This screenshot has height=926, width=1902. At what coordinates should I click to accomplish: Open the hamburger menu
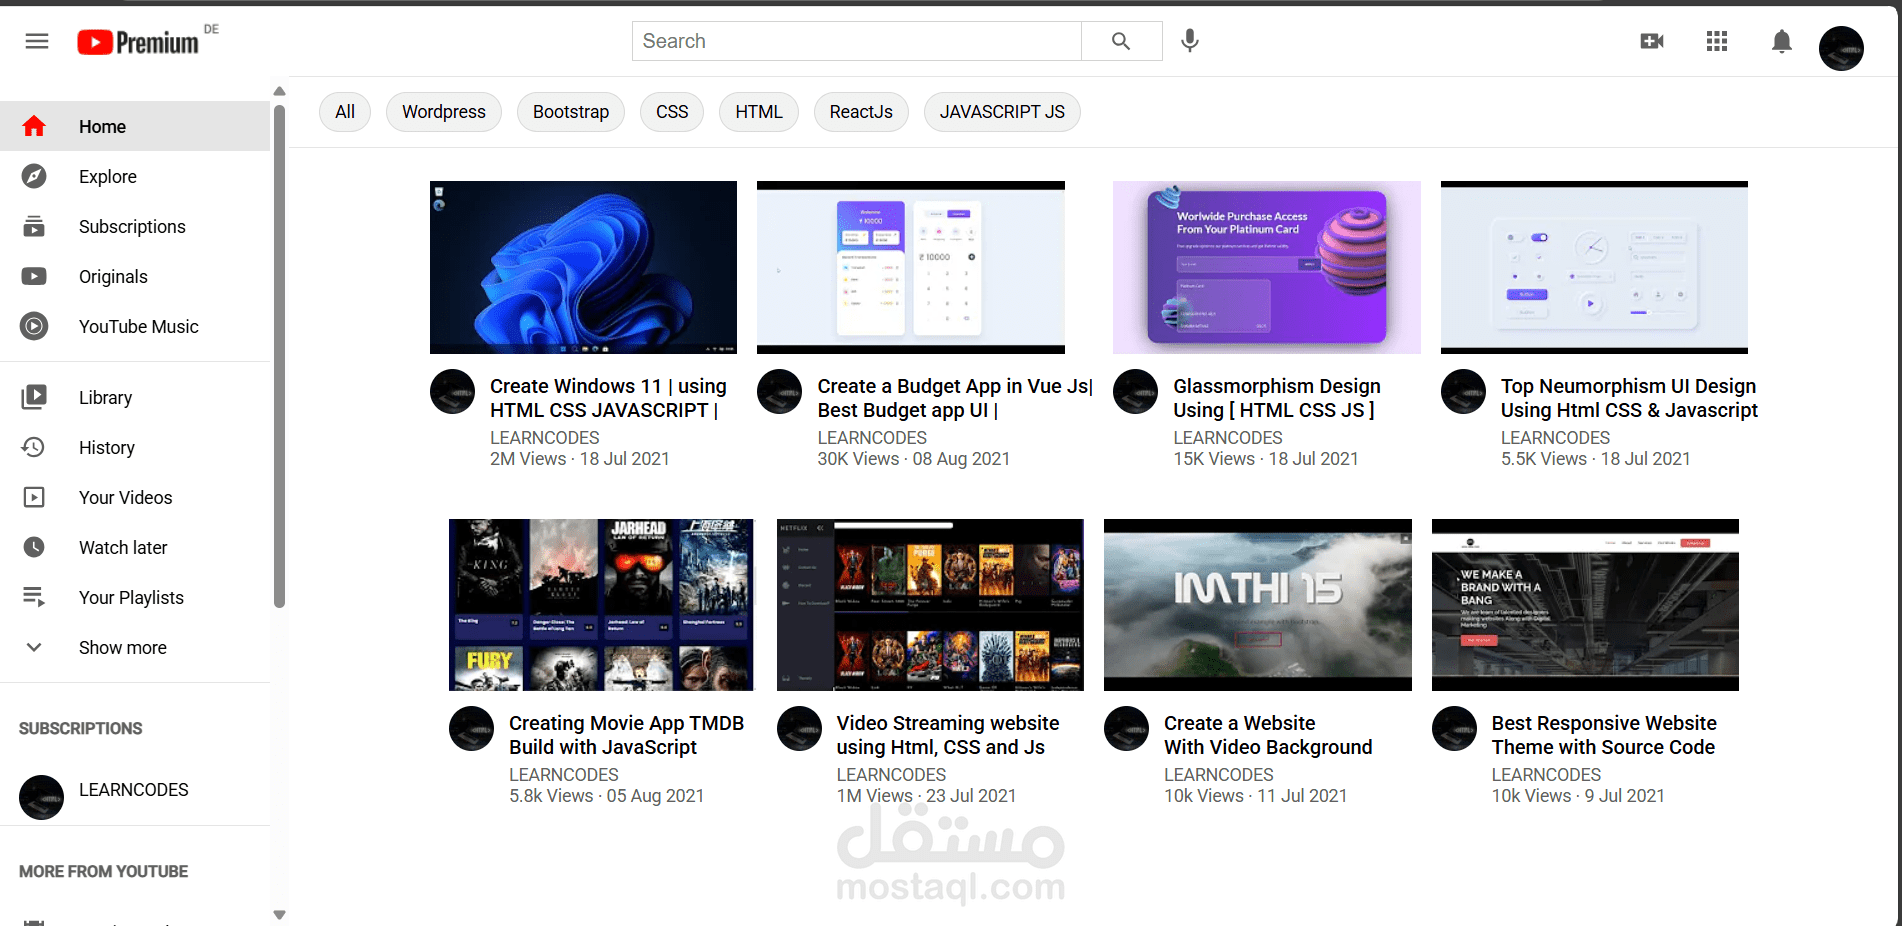coord(37,41)
